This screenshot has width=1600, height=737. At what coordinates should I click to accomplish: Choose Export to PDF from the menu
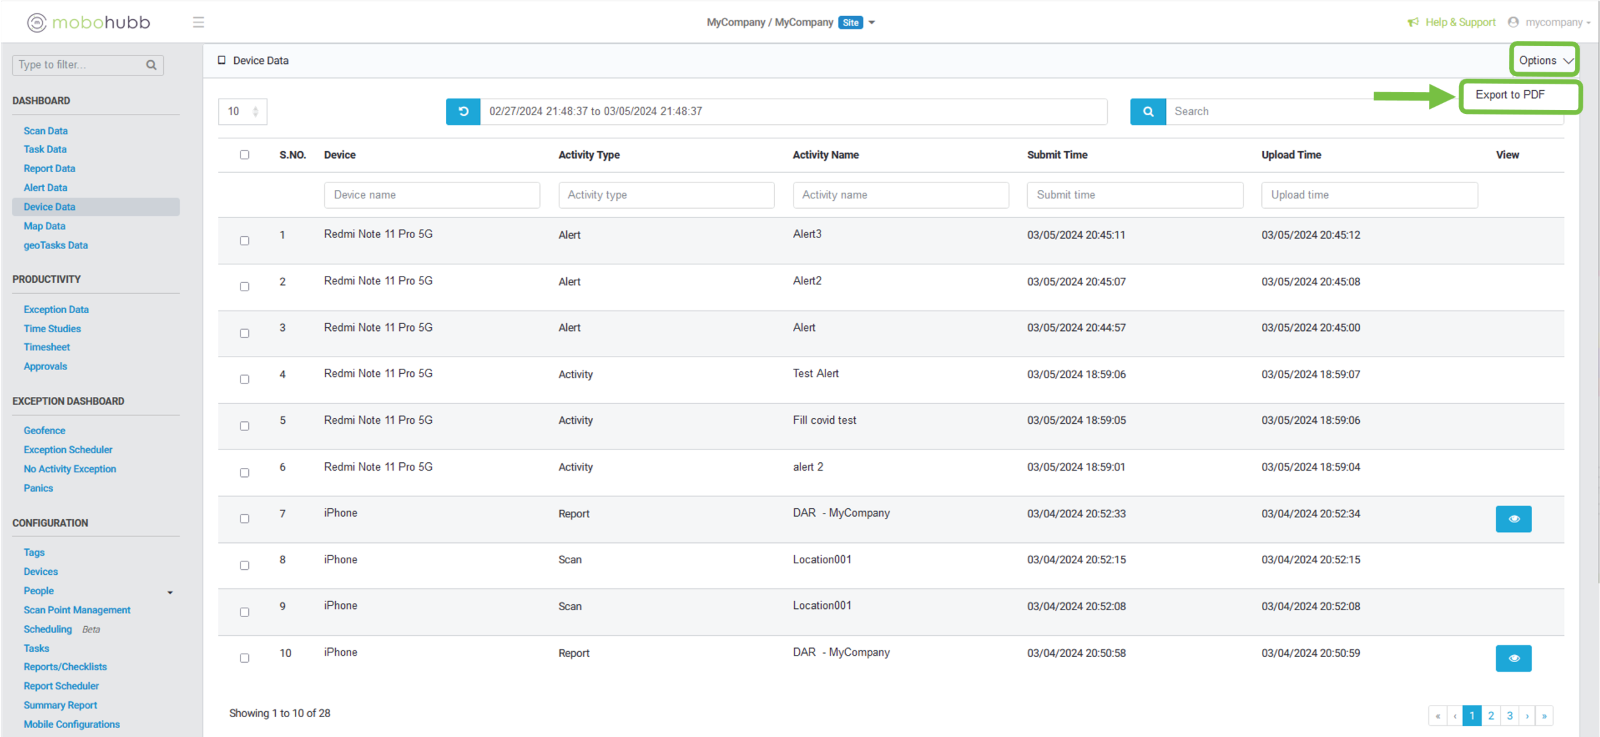pyautogui.click(x=1510, y=95)
